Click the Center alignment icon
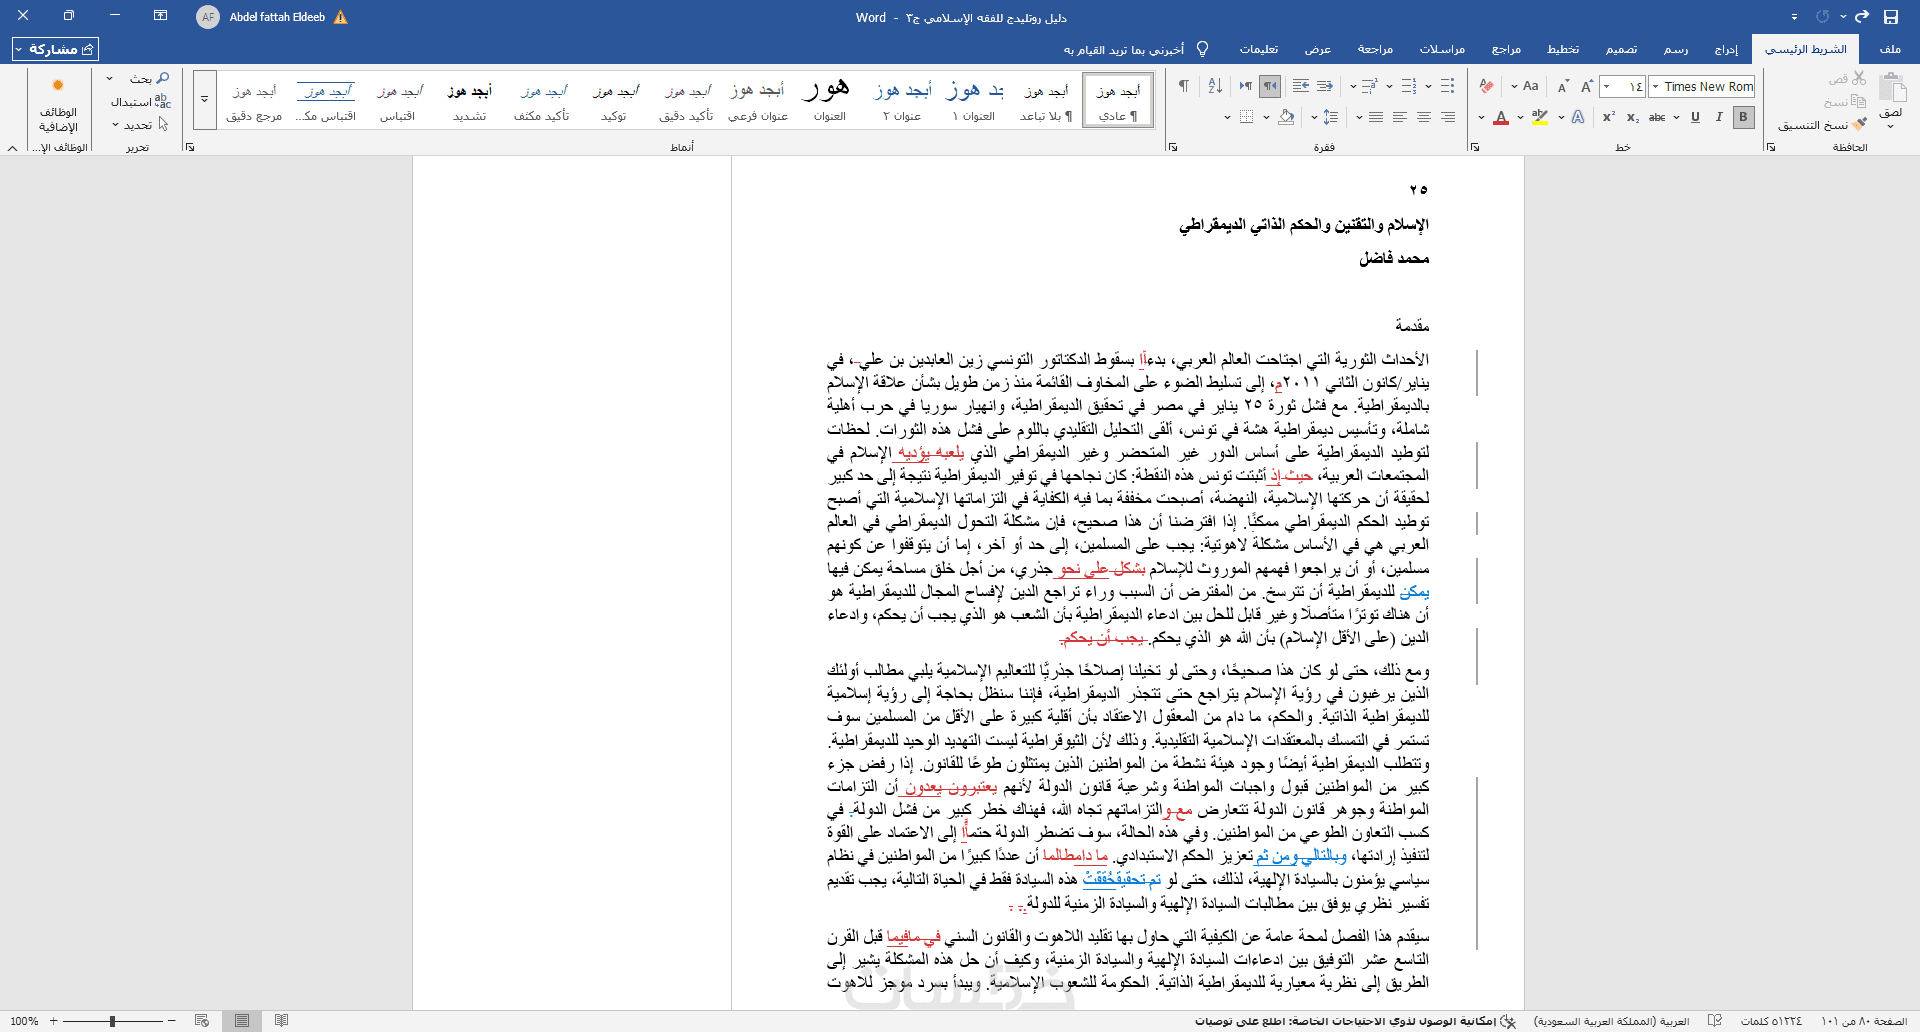Viewport: 1920px width, 1032px height. (1424, 117)
